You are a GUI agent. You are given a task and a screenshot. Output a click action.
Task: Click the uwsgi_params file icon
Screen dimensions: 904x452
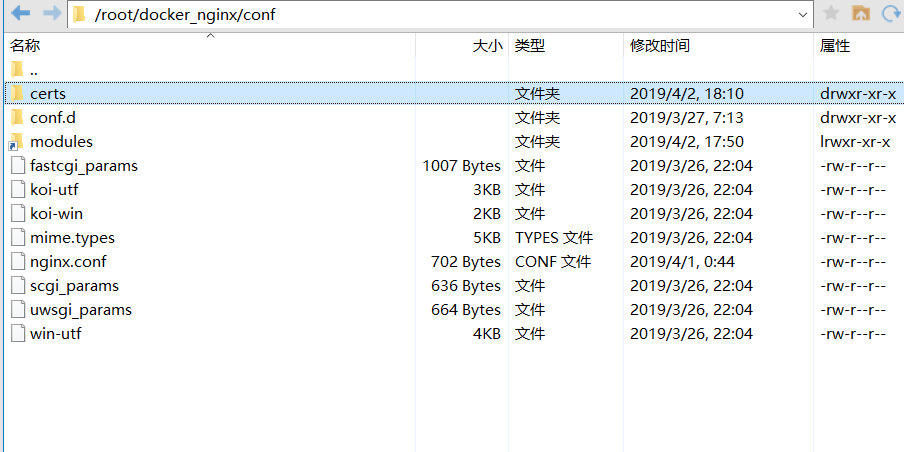18,310
